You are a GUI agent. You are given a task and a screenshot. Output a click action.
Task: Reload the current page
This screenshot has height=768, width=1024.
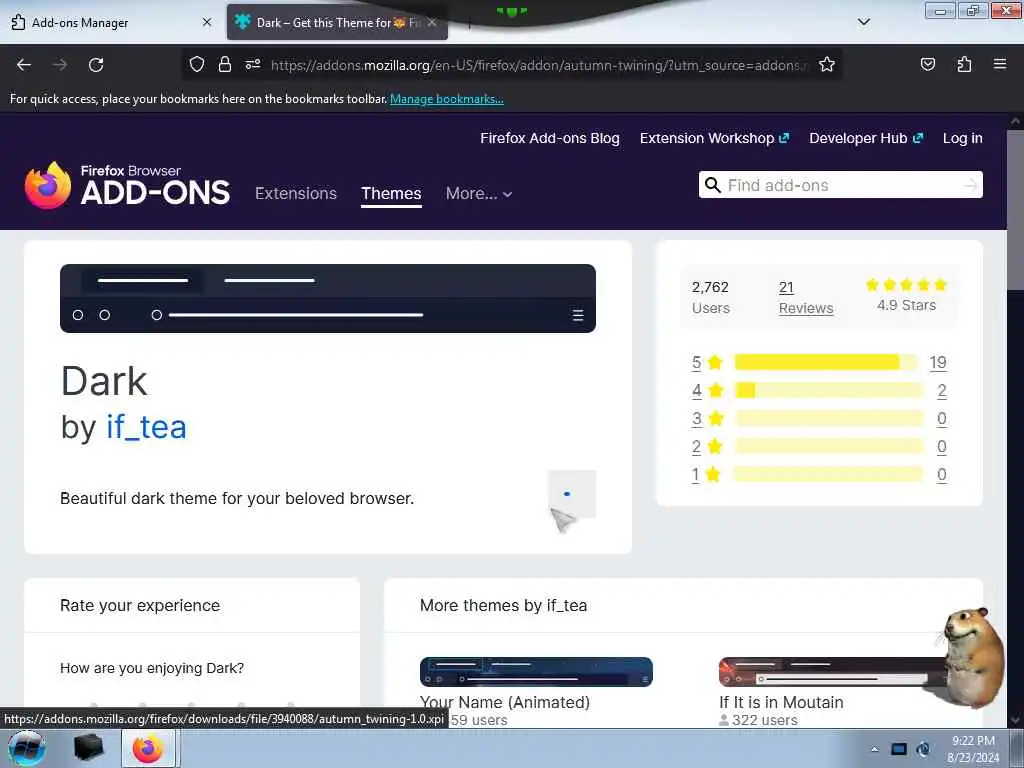pyautogui.click(x=96, y=65)
